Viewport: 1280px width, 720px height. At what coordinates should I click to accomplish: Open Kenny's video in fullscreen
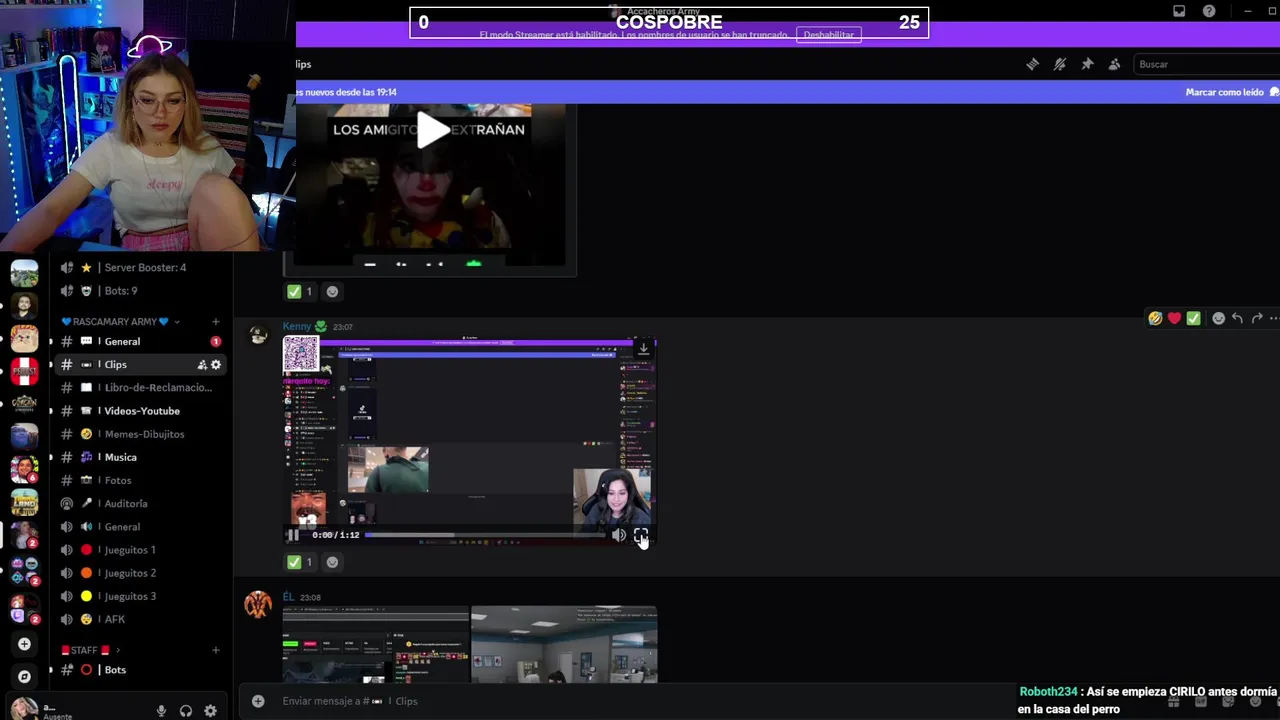(x=641, y=535)
